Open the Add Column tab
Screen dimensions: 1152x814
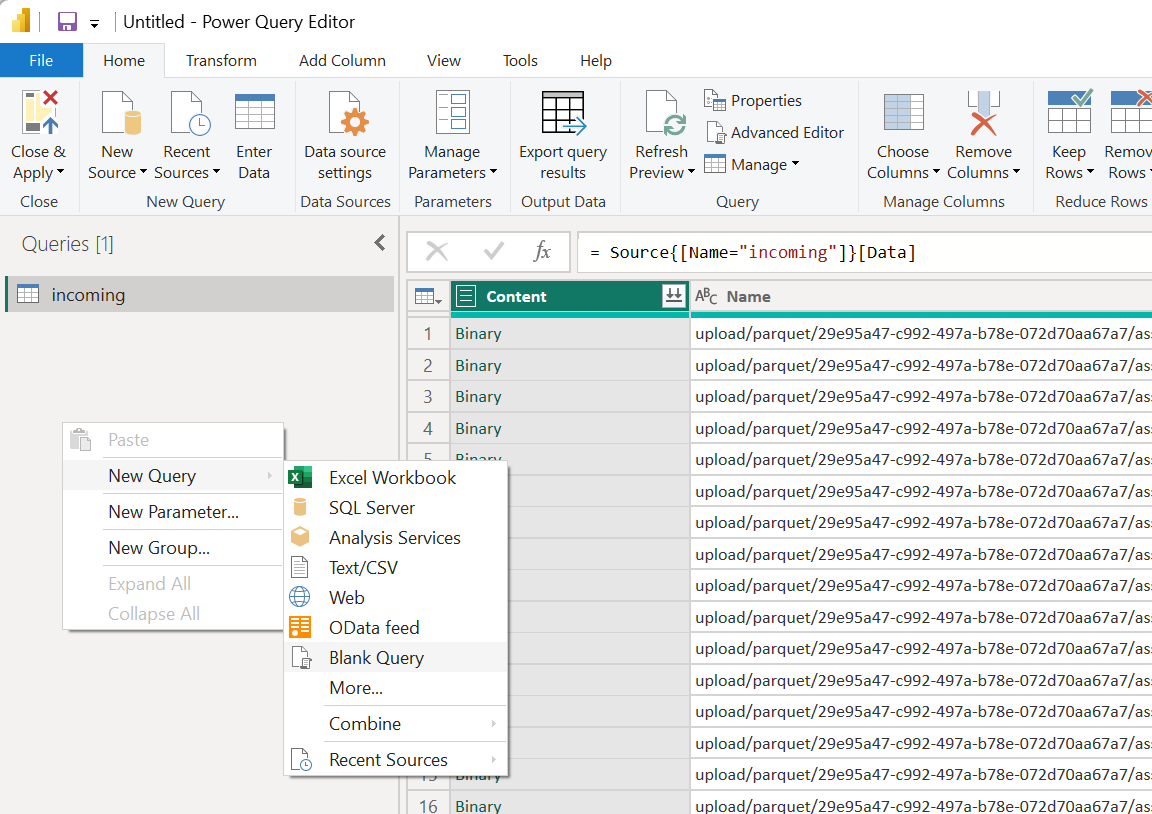click(342, 61)
